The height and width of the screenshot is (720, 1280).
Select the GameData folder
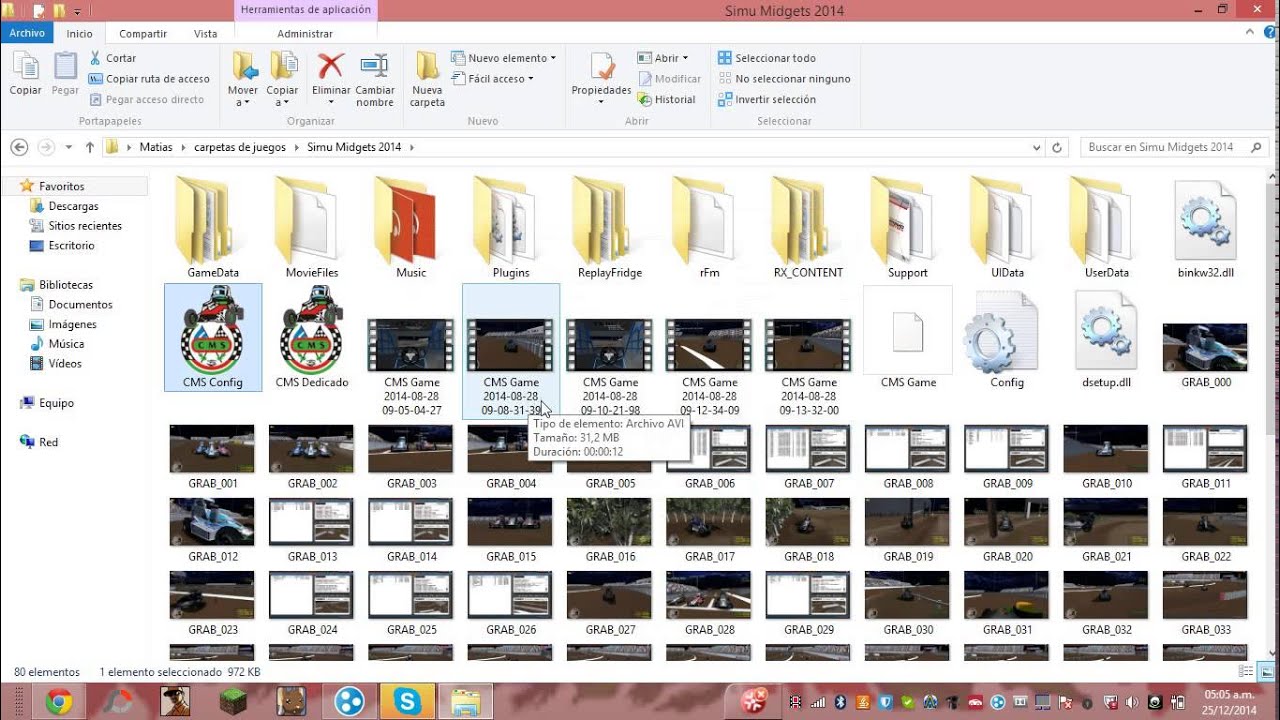tap(213, 227)
